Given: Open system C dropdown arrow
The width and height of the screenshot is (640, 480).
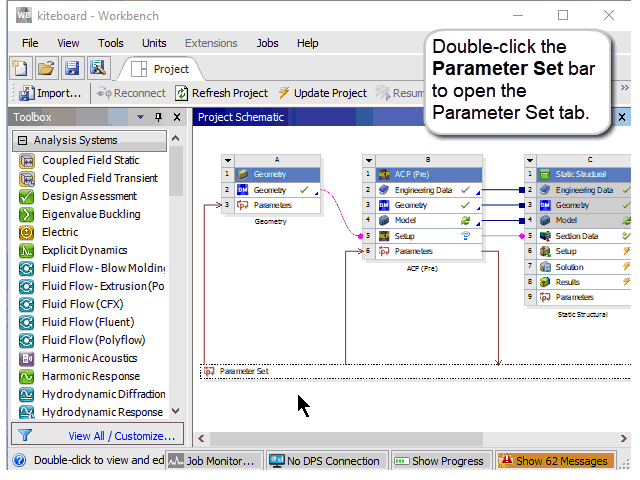Looking at the screenshot, I should coord(530,160).
